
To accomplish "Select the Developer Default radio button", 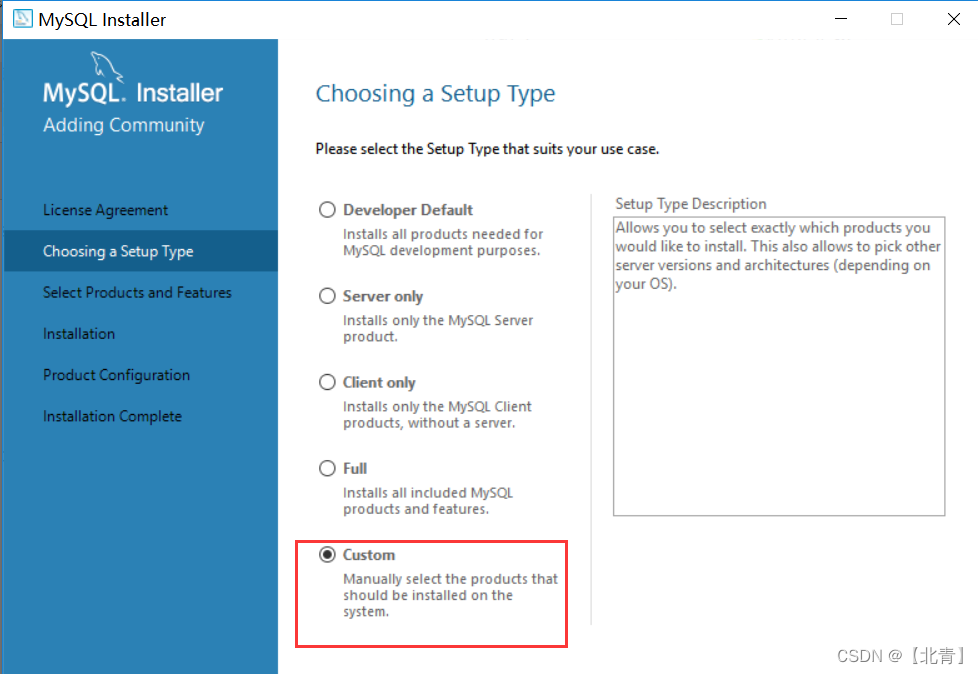I will click(327, 209).
